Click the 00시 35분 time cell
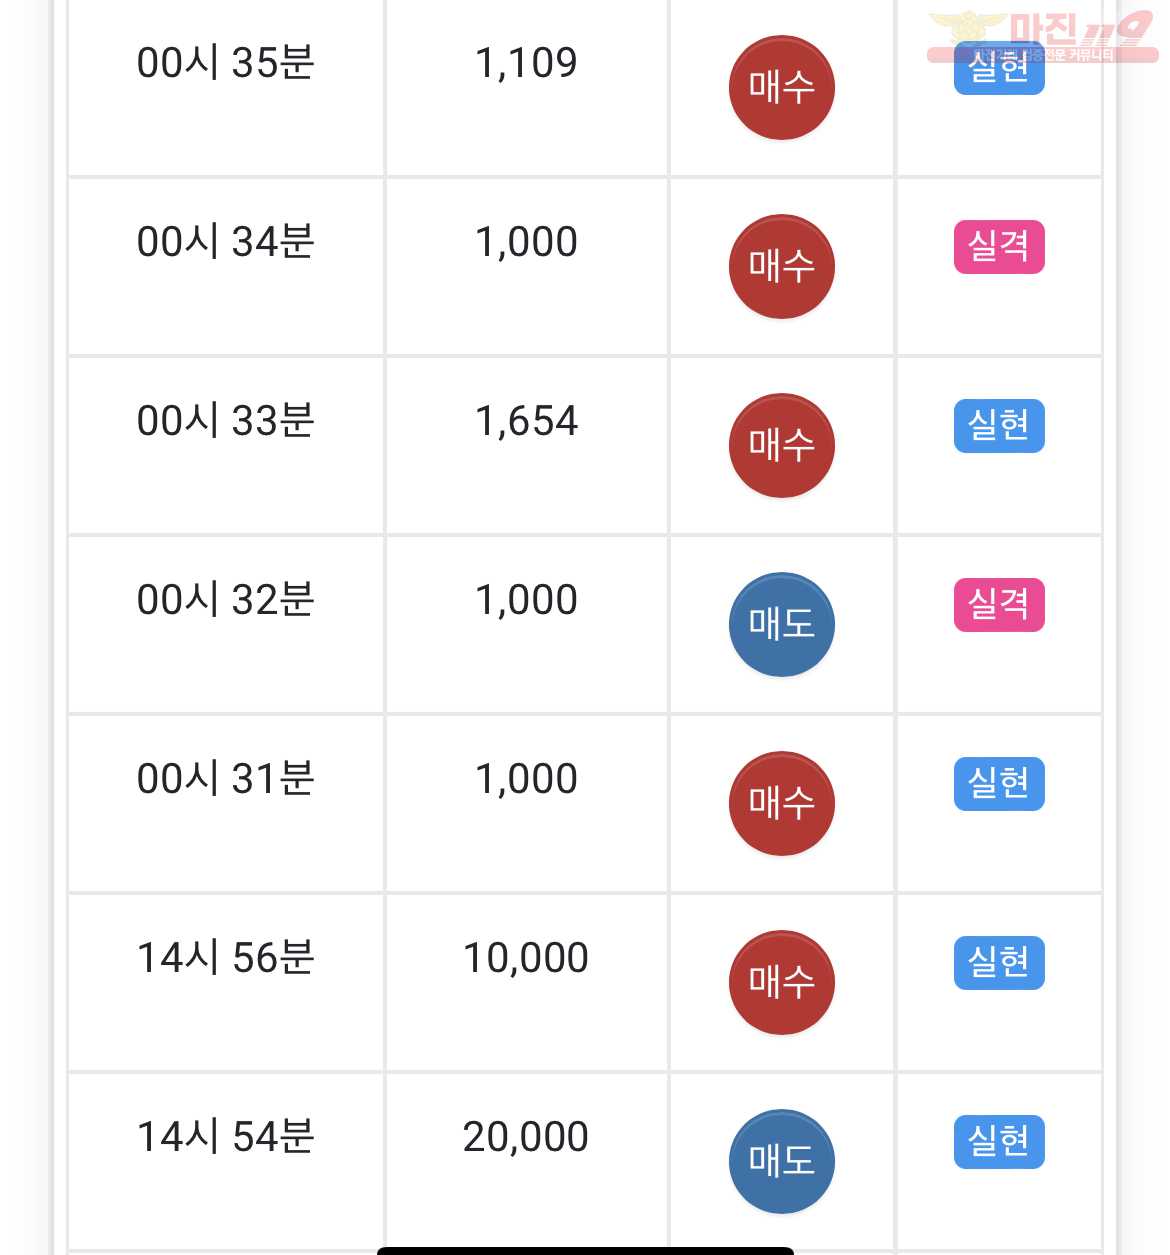Image resolution: width=1170 pixels, height=1255 pixels. coord(226,88)
